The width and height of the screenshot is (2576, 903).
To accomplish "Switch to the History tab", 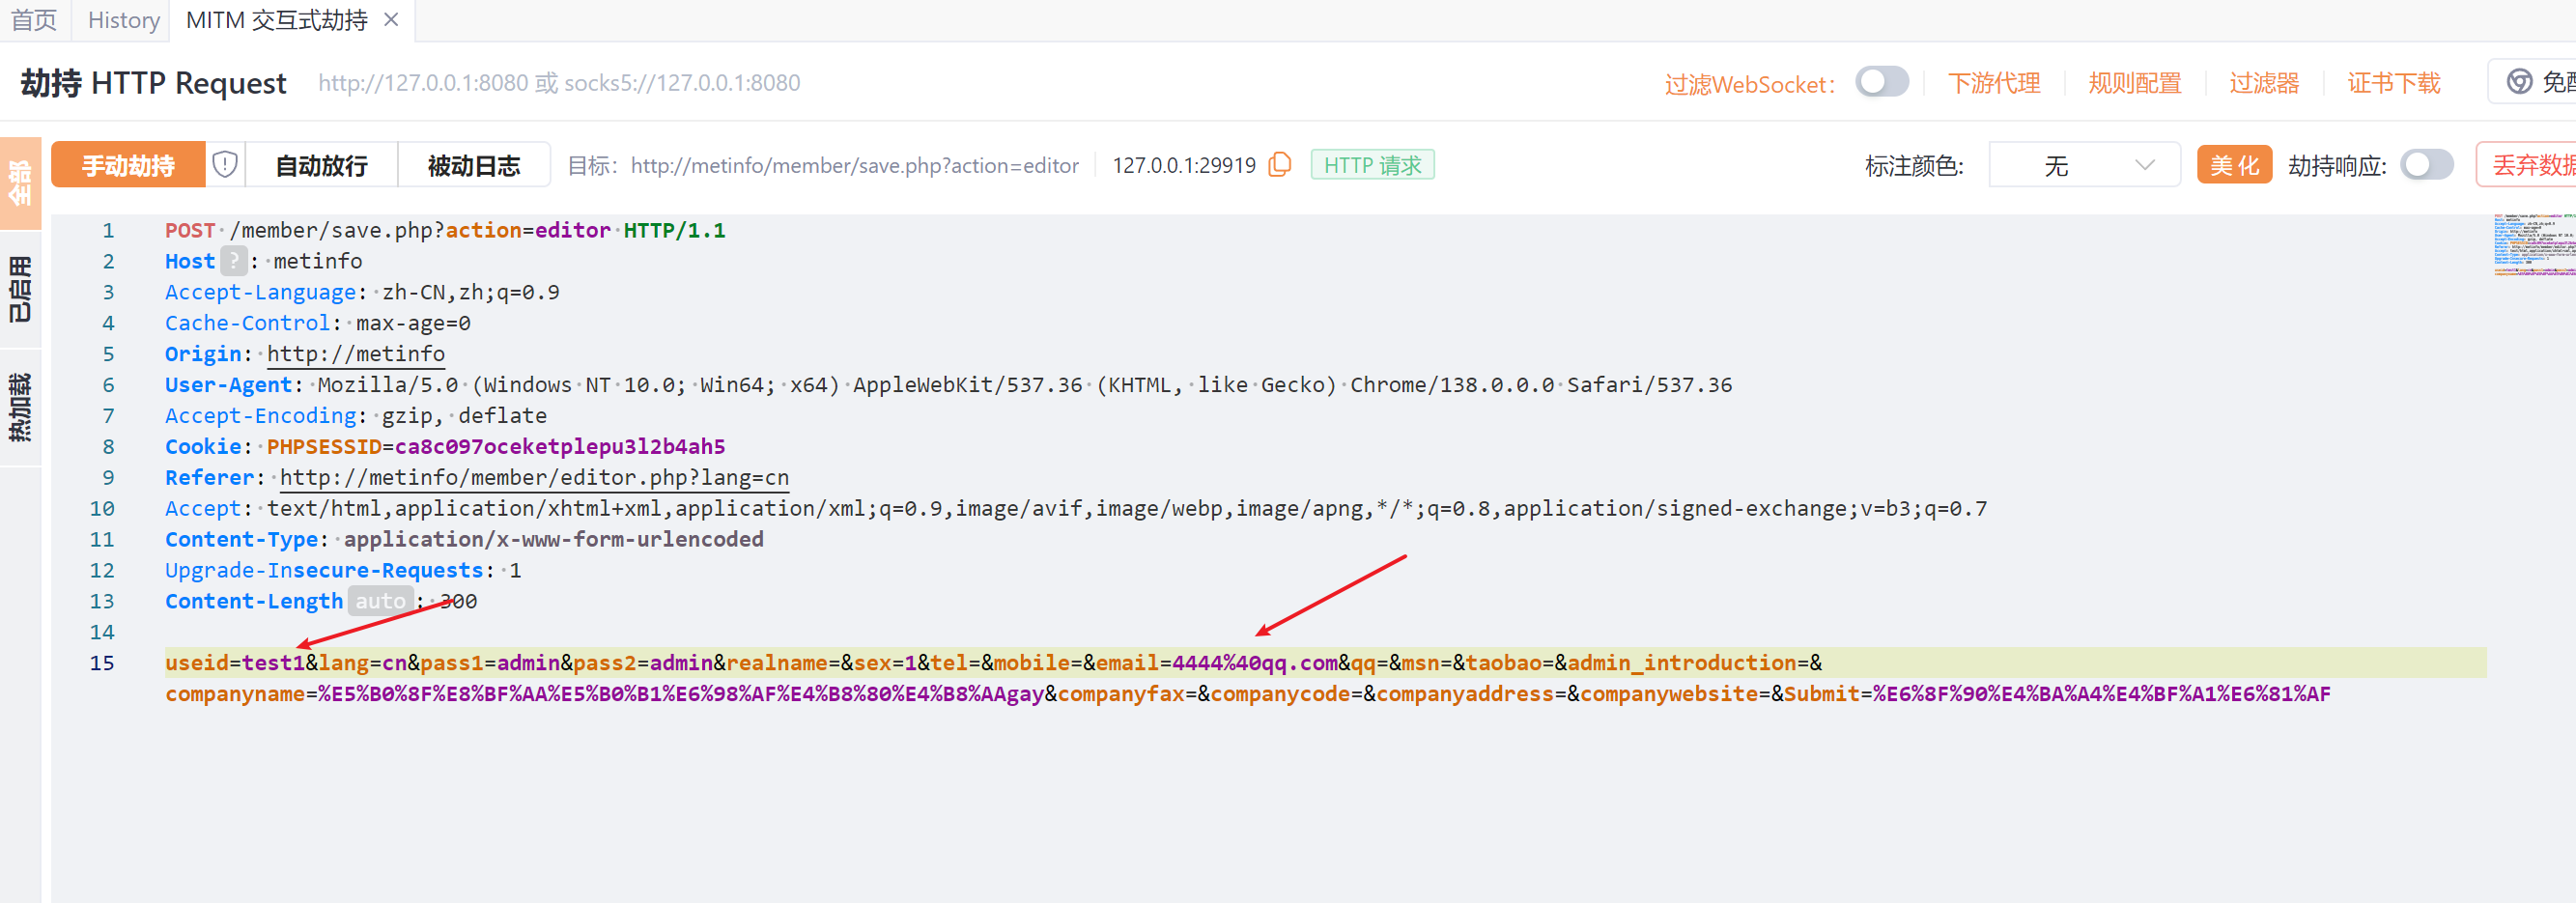I will (123, 20).
